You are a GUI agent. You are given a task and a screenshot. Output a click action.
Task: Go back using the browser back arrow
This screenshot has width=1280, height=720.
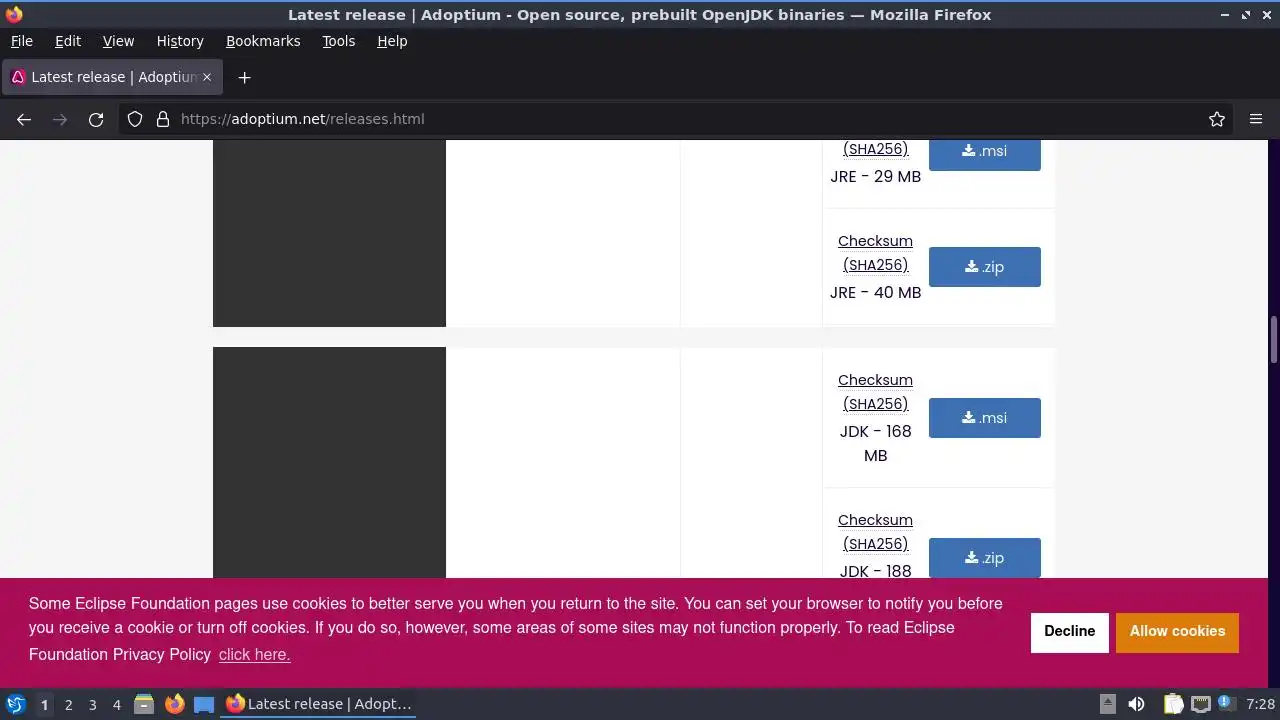pyautogui.click(x=24, y=119)
